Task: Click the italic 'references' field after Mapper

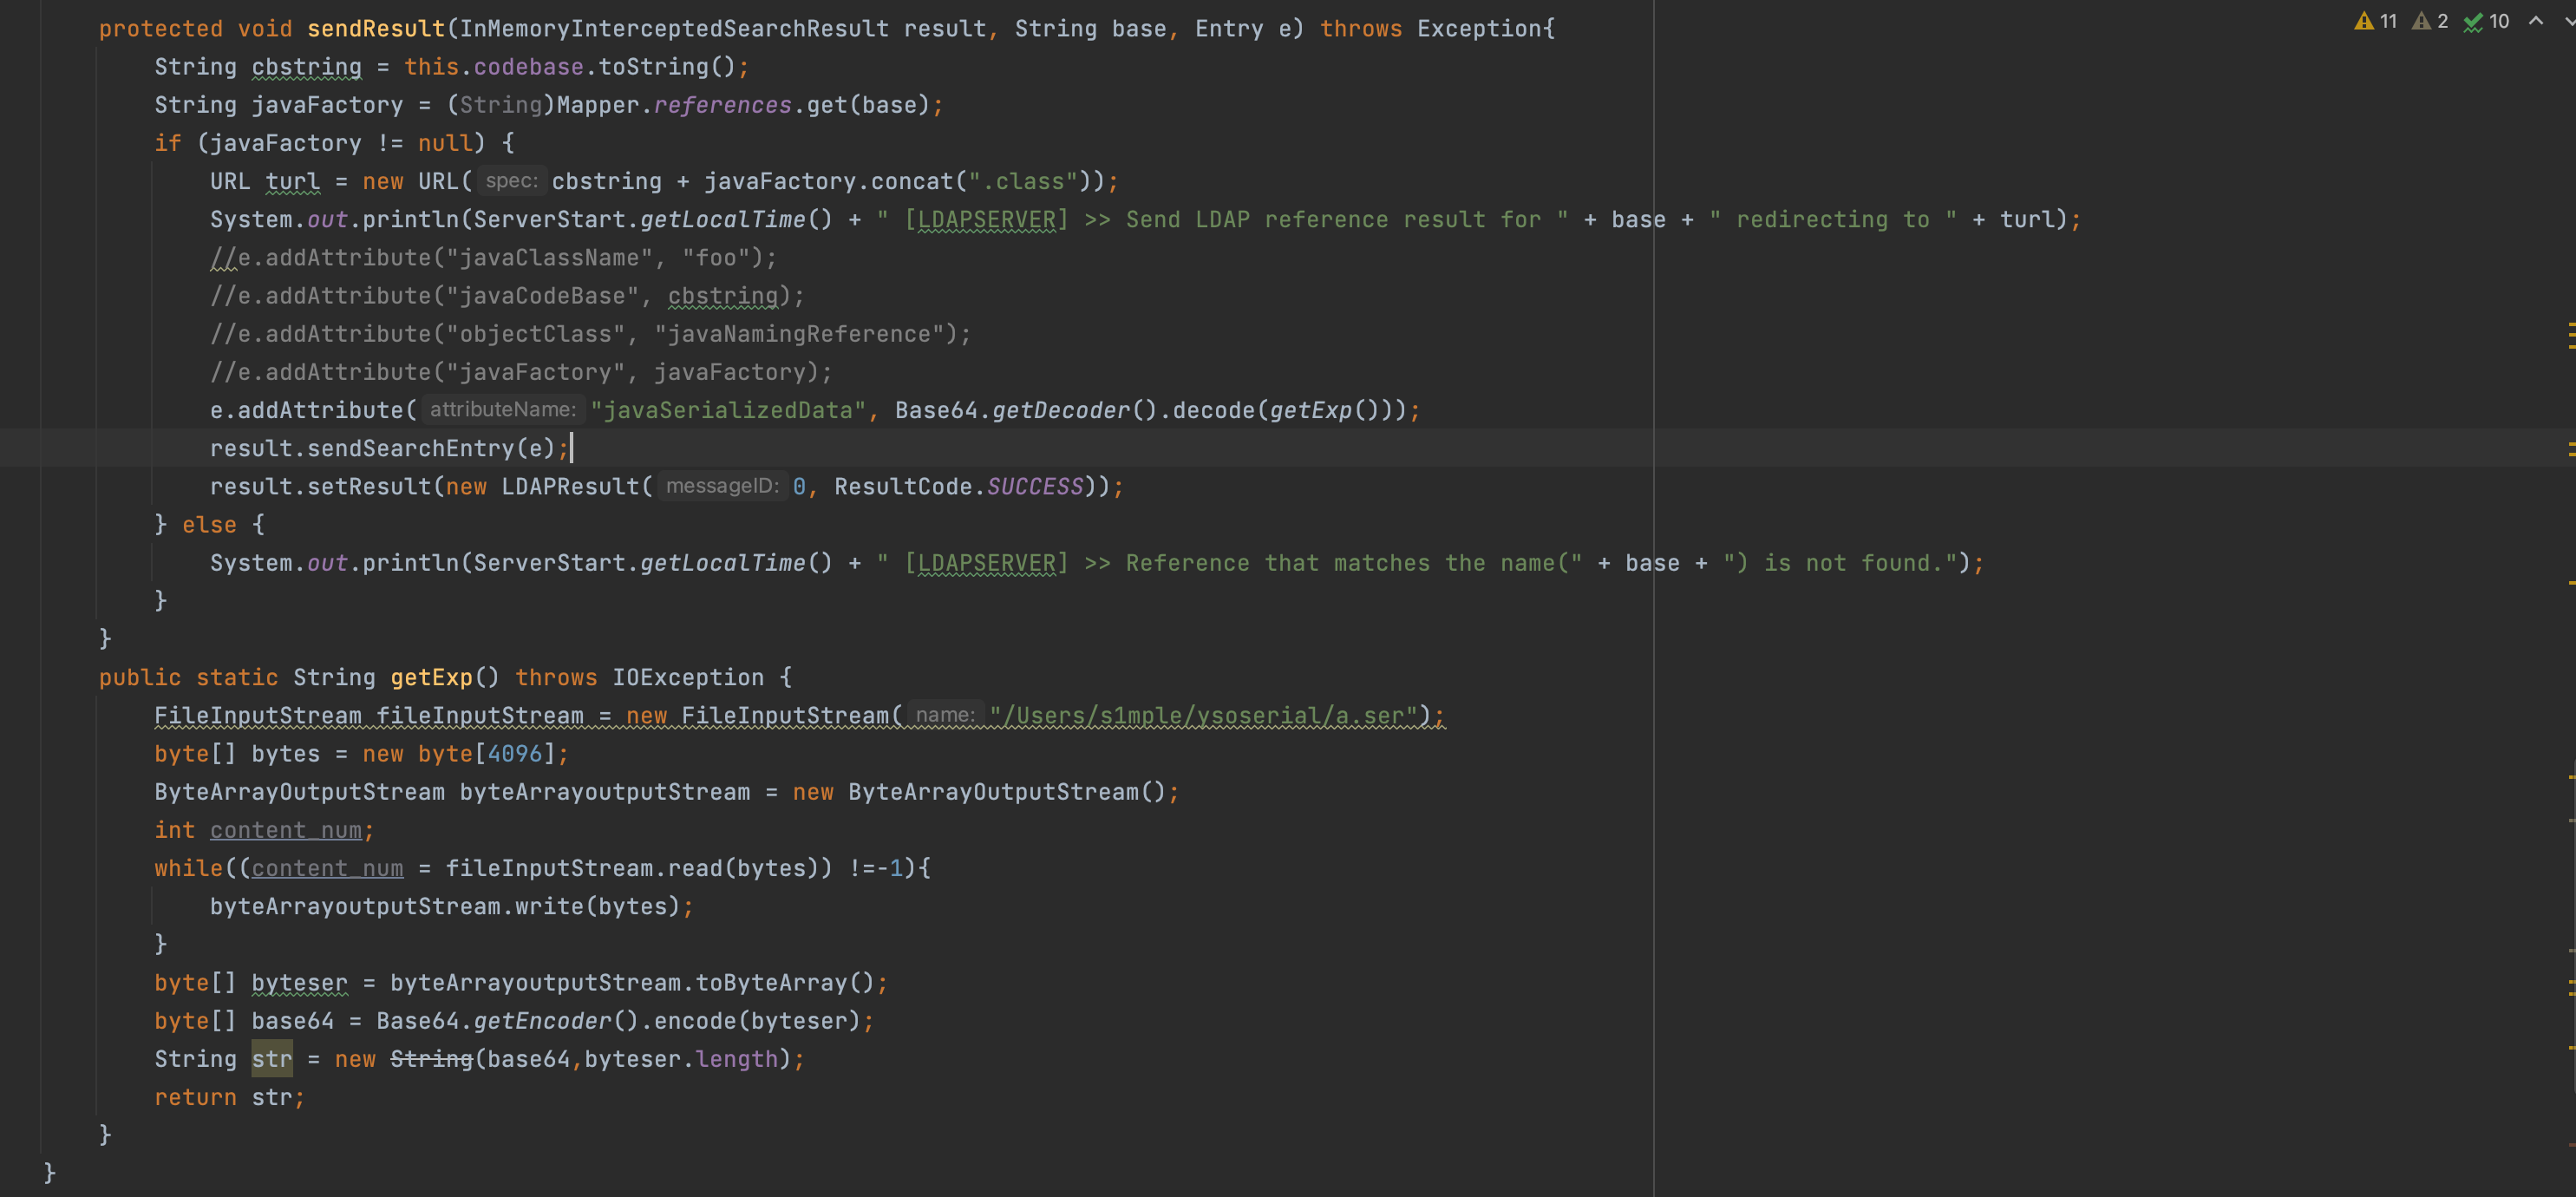Action: tap(723, 105)
